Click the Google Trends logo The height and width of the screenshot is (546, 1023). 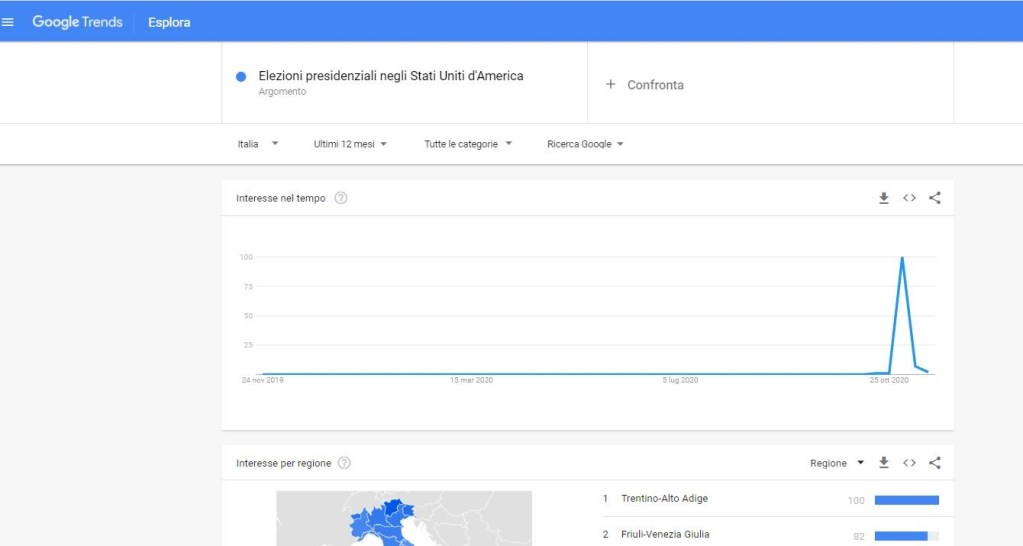pos(77,22)
